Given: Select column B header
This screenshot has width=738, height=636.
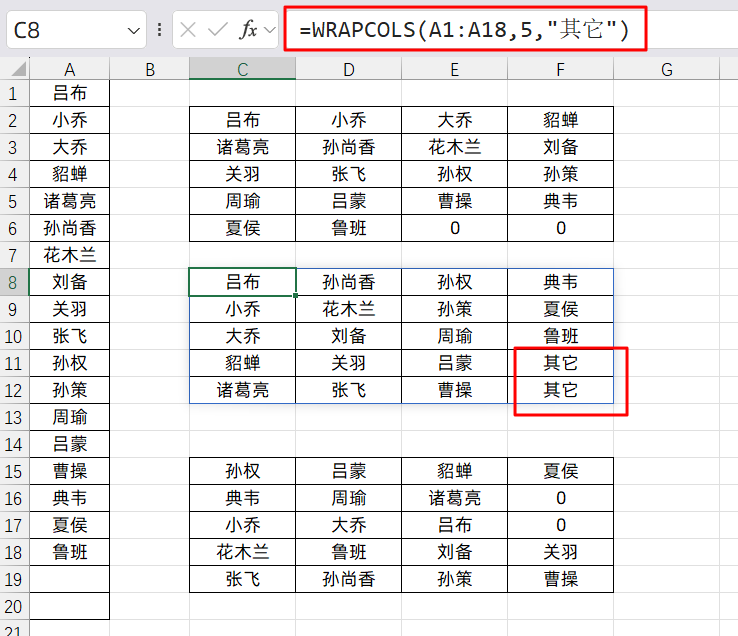Looking at the screenshot, I should [x=150, y=70].
